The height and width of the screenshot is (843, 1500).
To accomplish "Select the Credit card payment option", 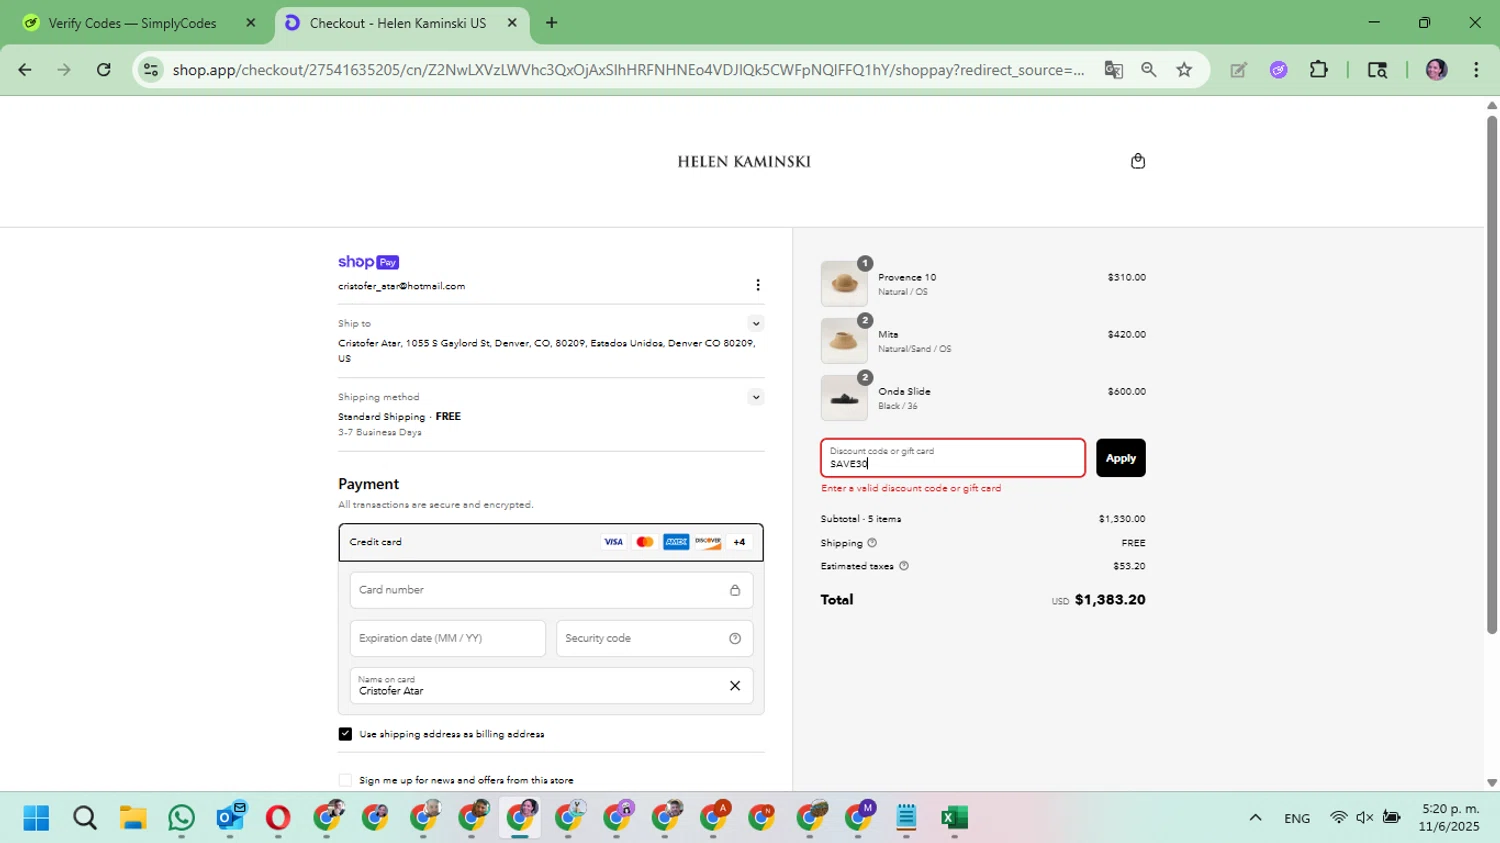I will [551, 542].
